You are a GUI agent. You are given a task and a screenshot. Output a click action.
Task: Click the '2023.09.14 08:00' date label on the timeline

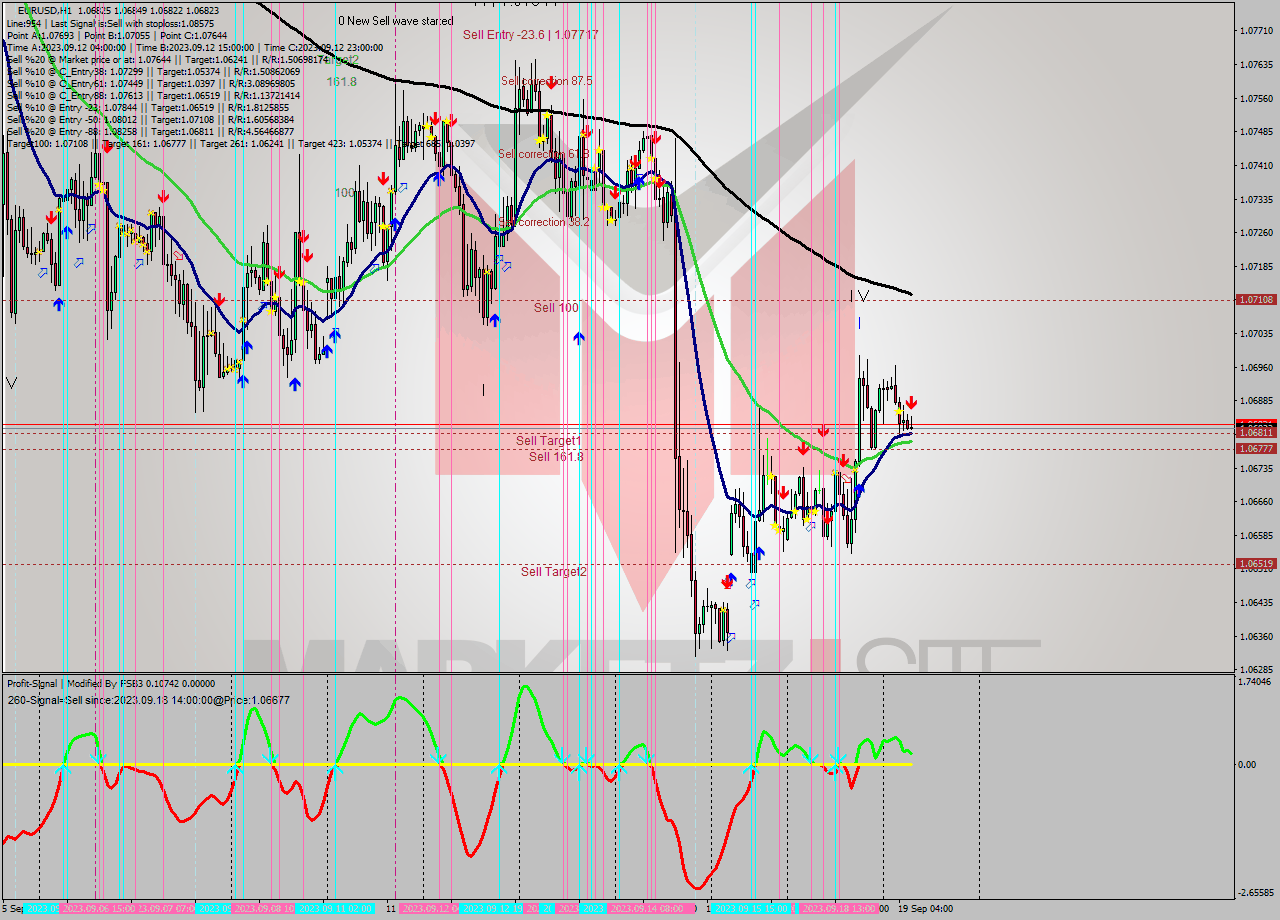[x=648, y=907]
